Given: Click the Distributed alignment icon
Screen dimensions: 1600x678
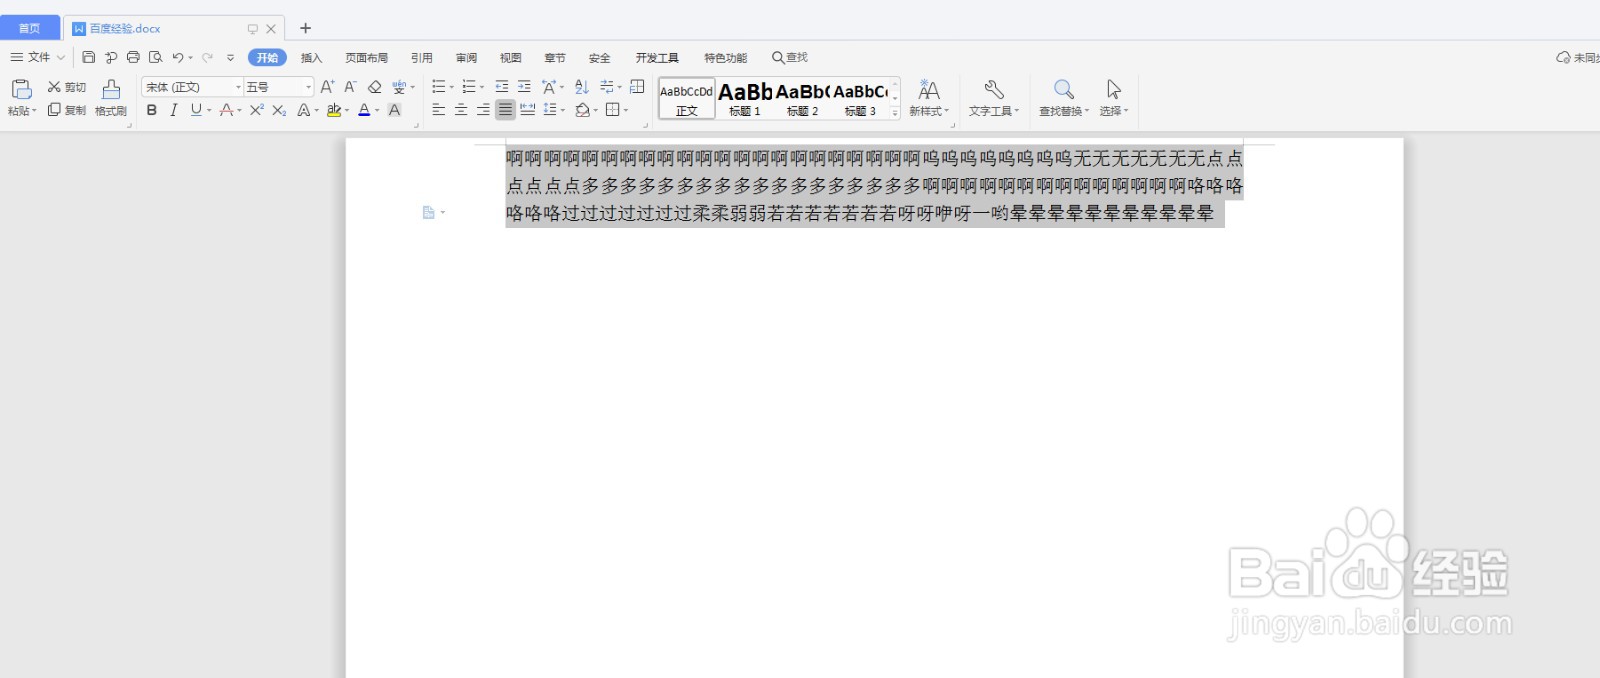Looking at the screenshot, I should [527, 110].
